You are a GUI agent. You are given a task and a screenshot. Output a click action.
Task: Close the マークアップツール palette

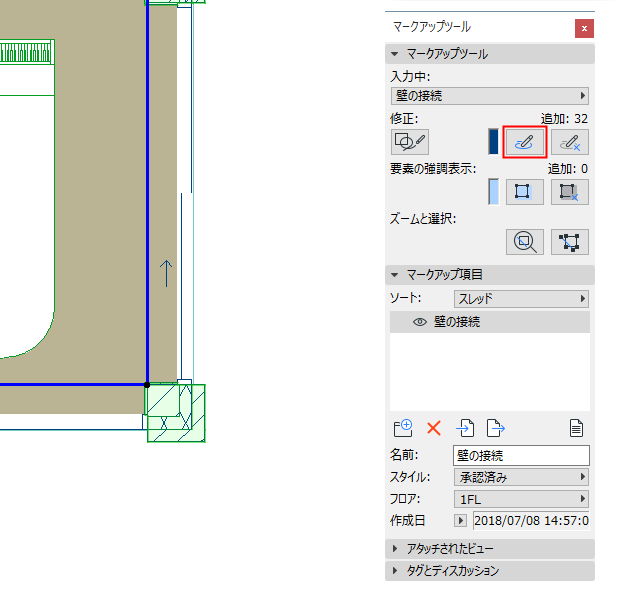click(584, 28)
